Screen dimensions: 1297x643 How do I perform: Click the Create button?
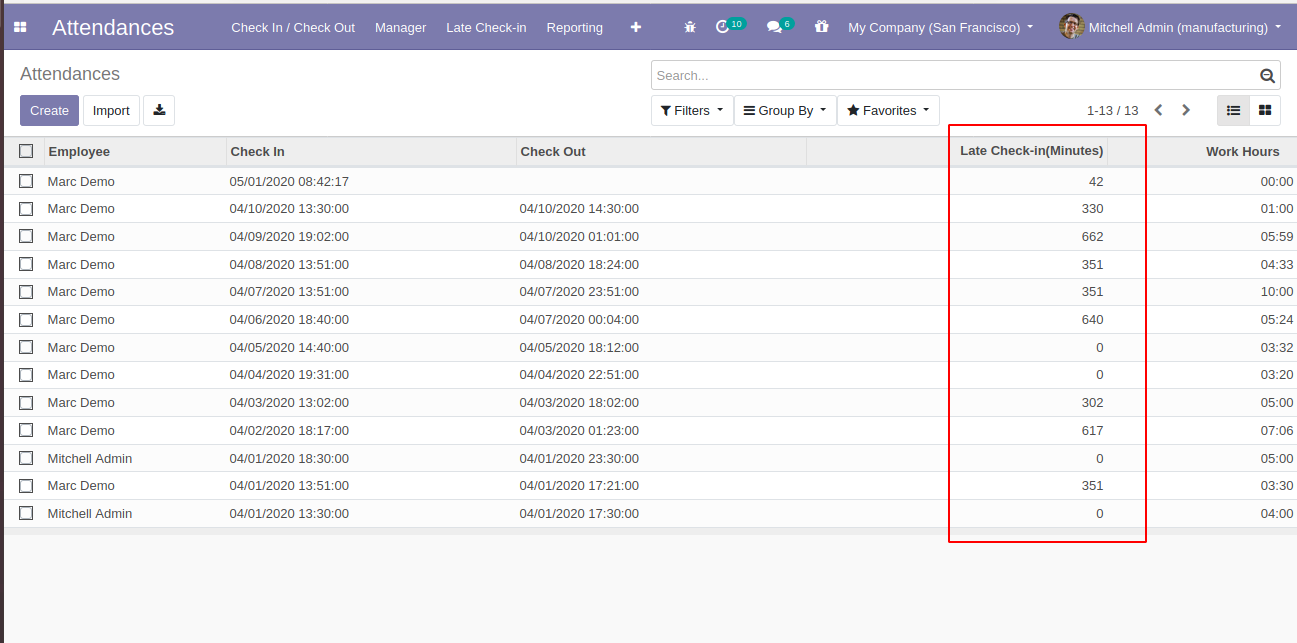tap(49, 110)
